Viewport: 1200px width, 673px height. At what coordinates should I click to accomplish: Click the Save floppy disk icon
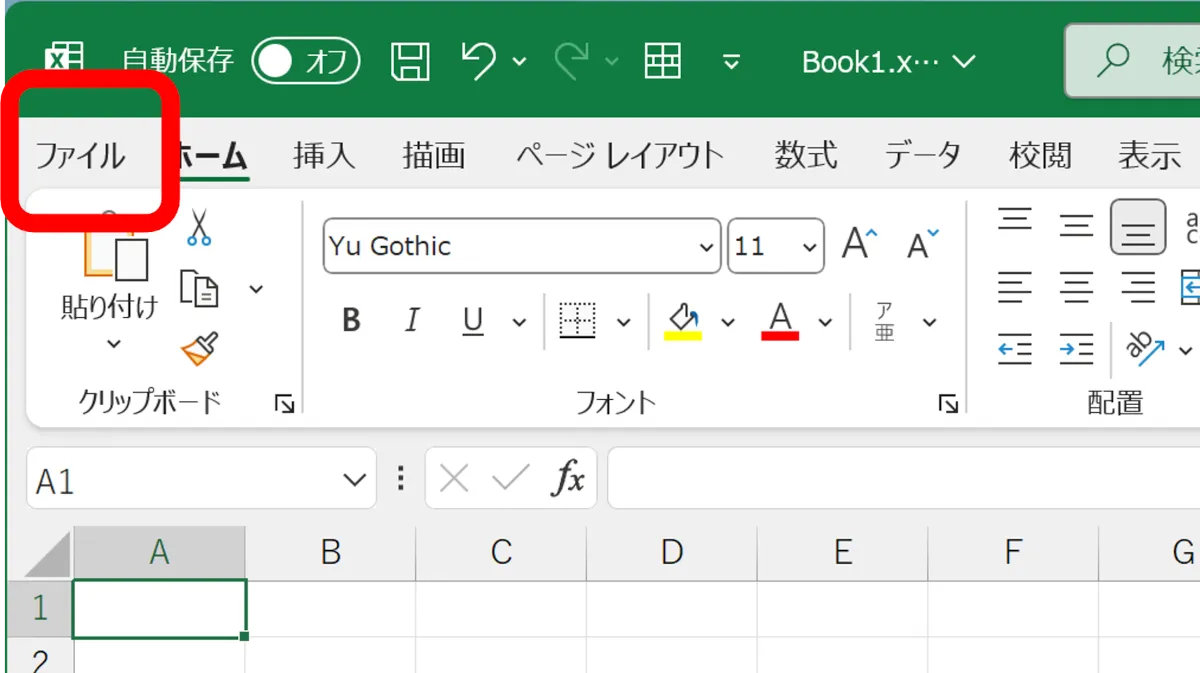(409, 62)
